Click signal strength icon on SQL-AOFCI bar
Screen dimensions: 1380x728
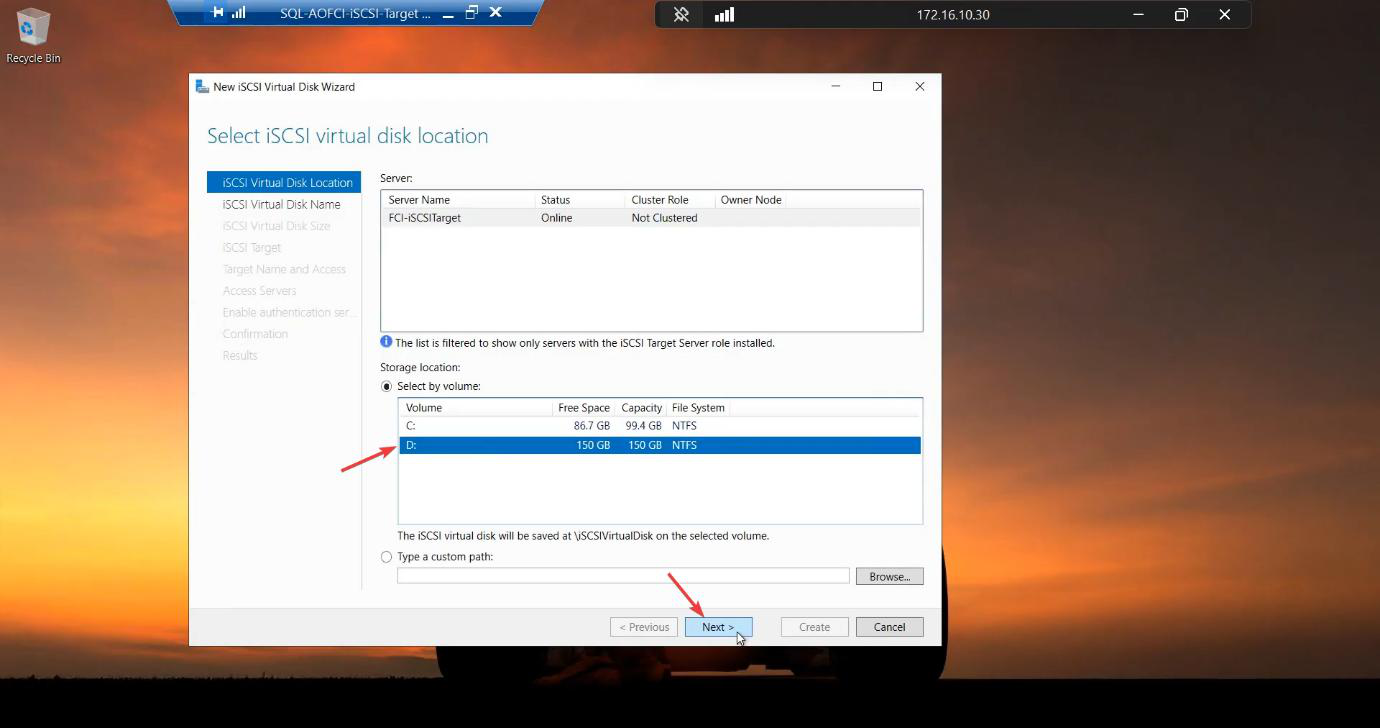point(239,13)
